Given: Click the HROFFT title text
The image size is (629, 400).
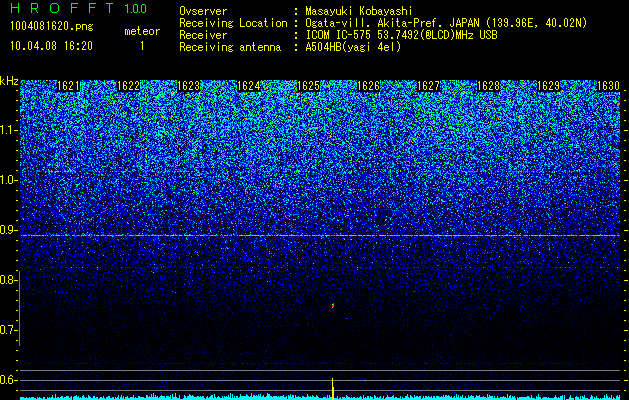Looking at the screenshot, I should coord(62,8).
